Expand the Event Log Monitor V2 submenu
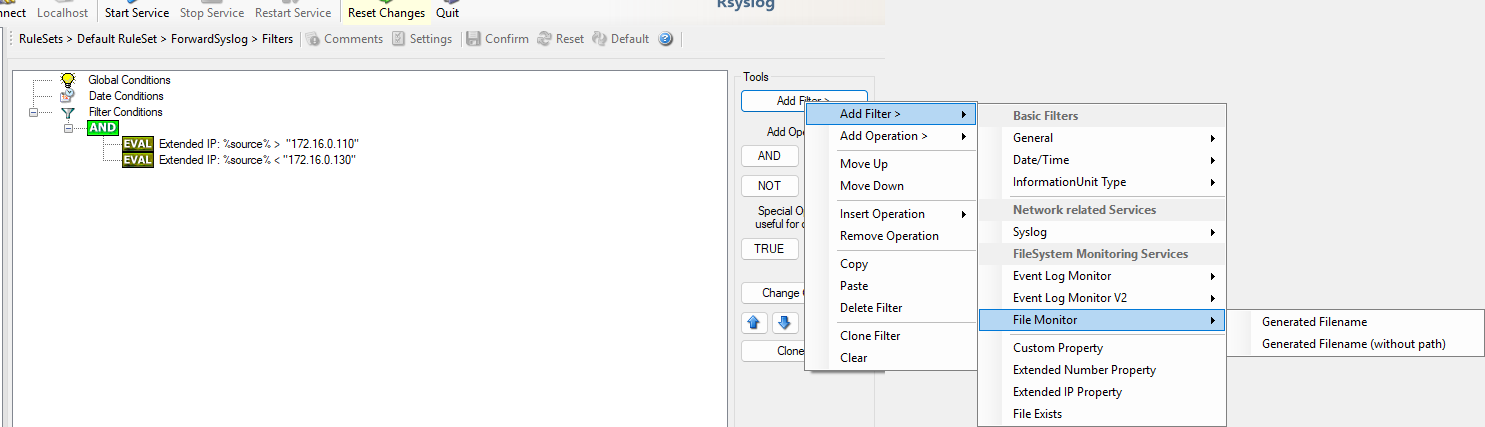 coord(1102,298)
